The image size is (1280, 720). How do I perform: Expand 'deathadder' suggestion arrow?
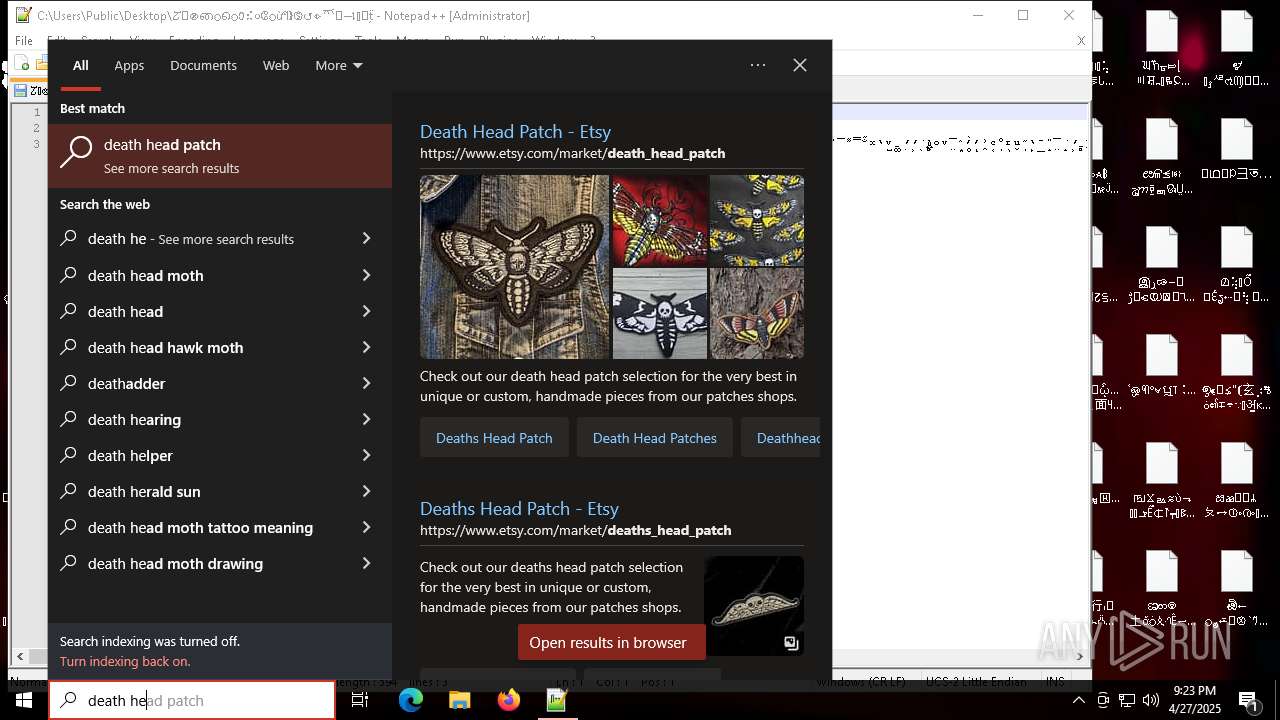click(366, 383)
